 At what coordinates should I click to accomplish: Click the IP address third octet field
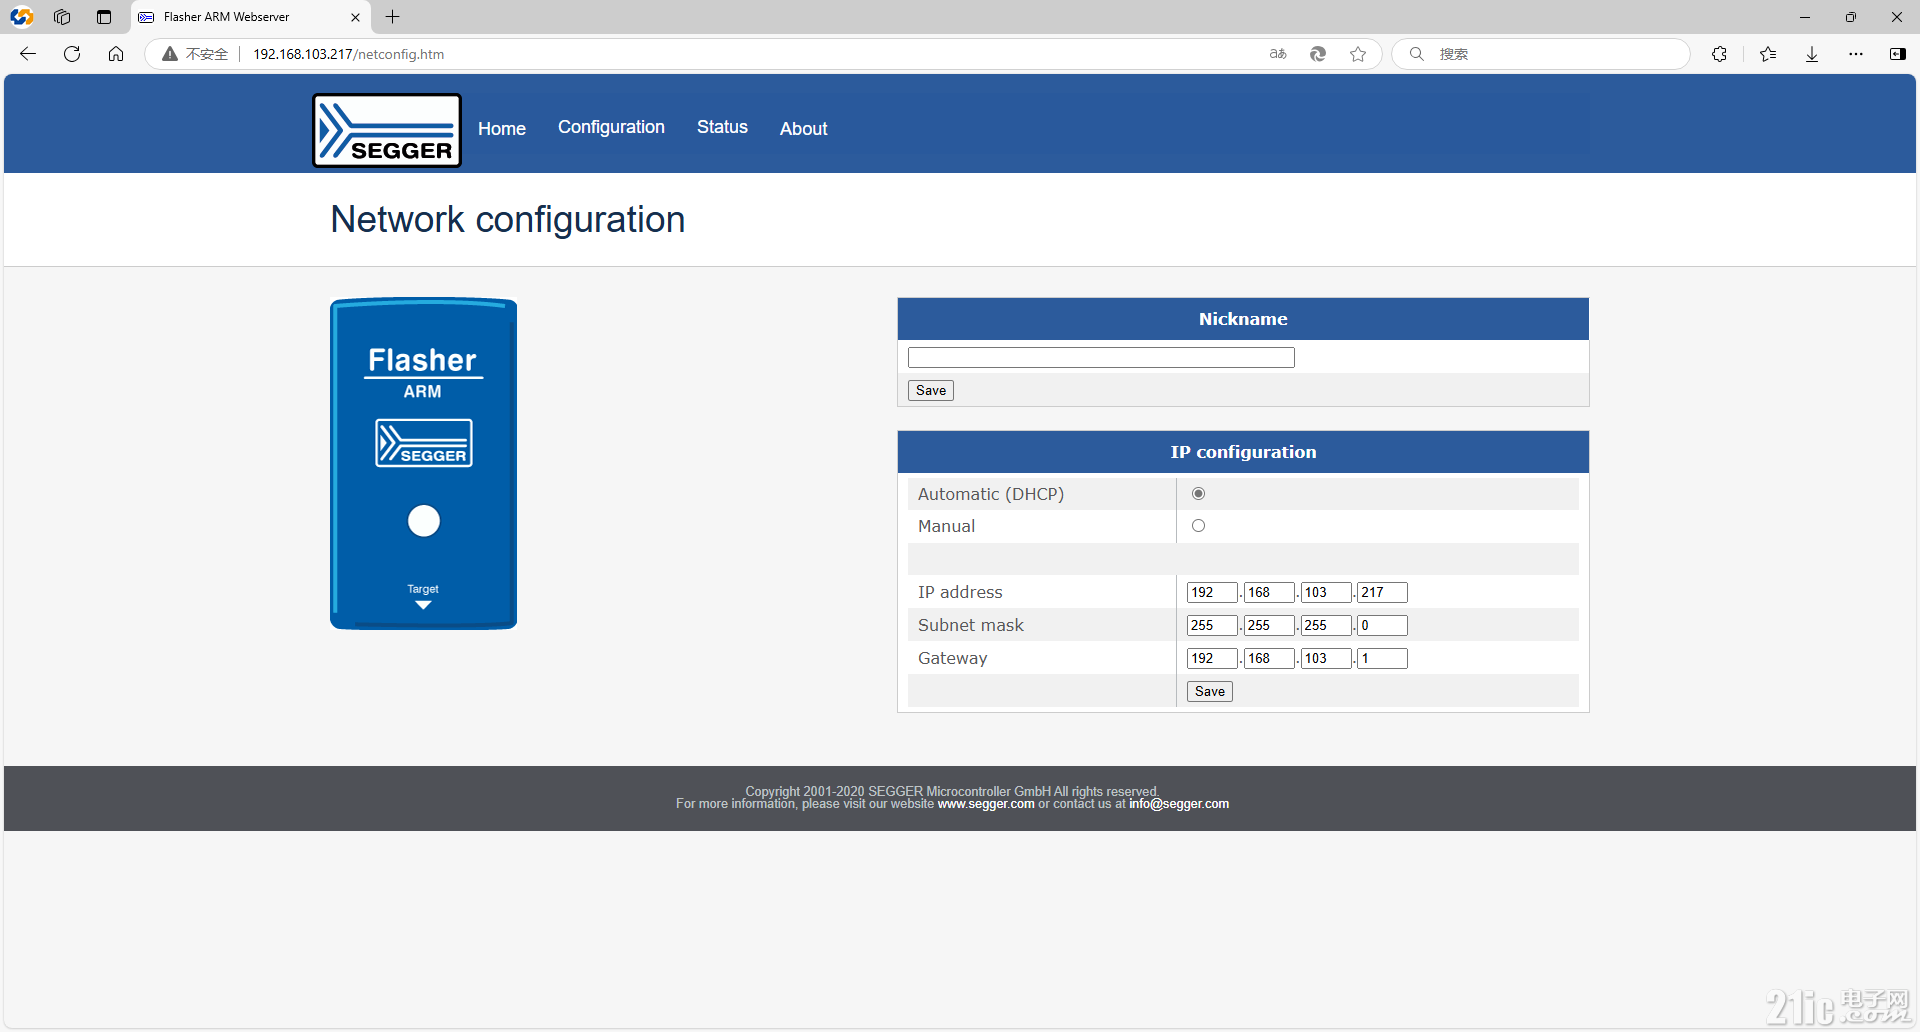point(1326,593)
